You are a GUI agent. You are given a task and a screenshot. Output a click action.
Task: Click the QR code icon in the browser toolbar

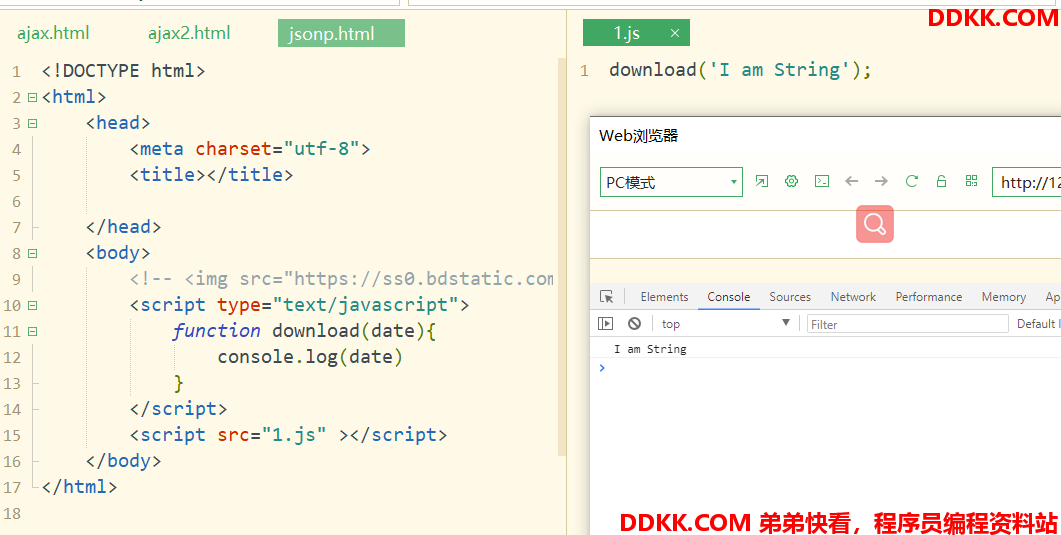click(x=972, y=181)
